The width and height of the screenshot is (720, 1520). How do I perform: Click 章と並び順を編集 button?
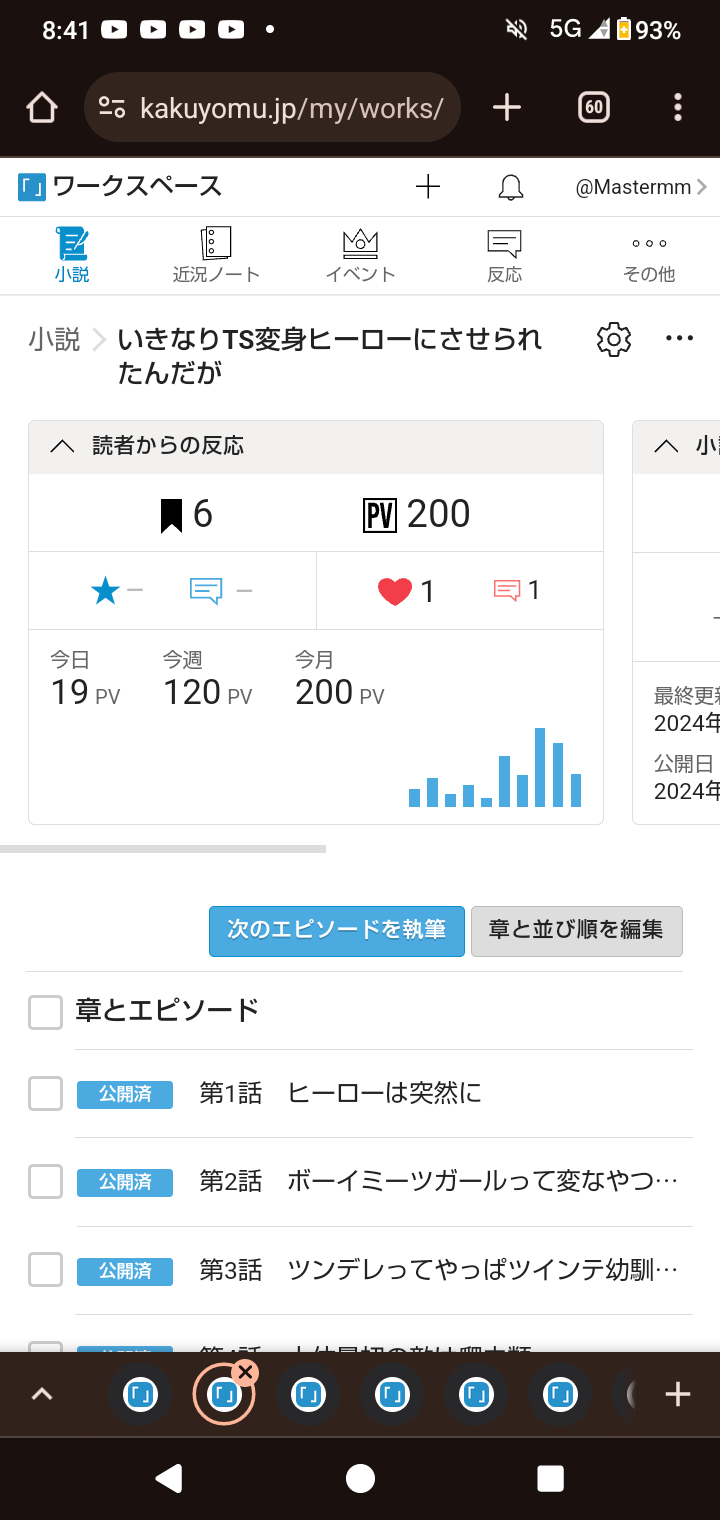[x=576, y=931]
